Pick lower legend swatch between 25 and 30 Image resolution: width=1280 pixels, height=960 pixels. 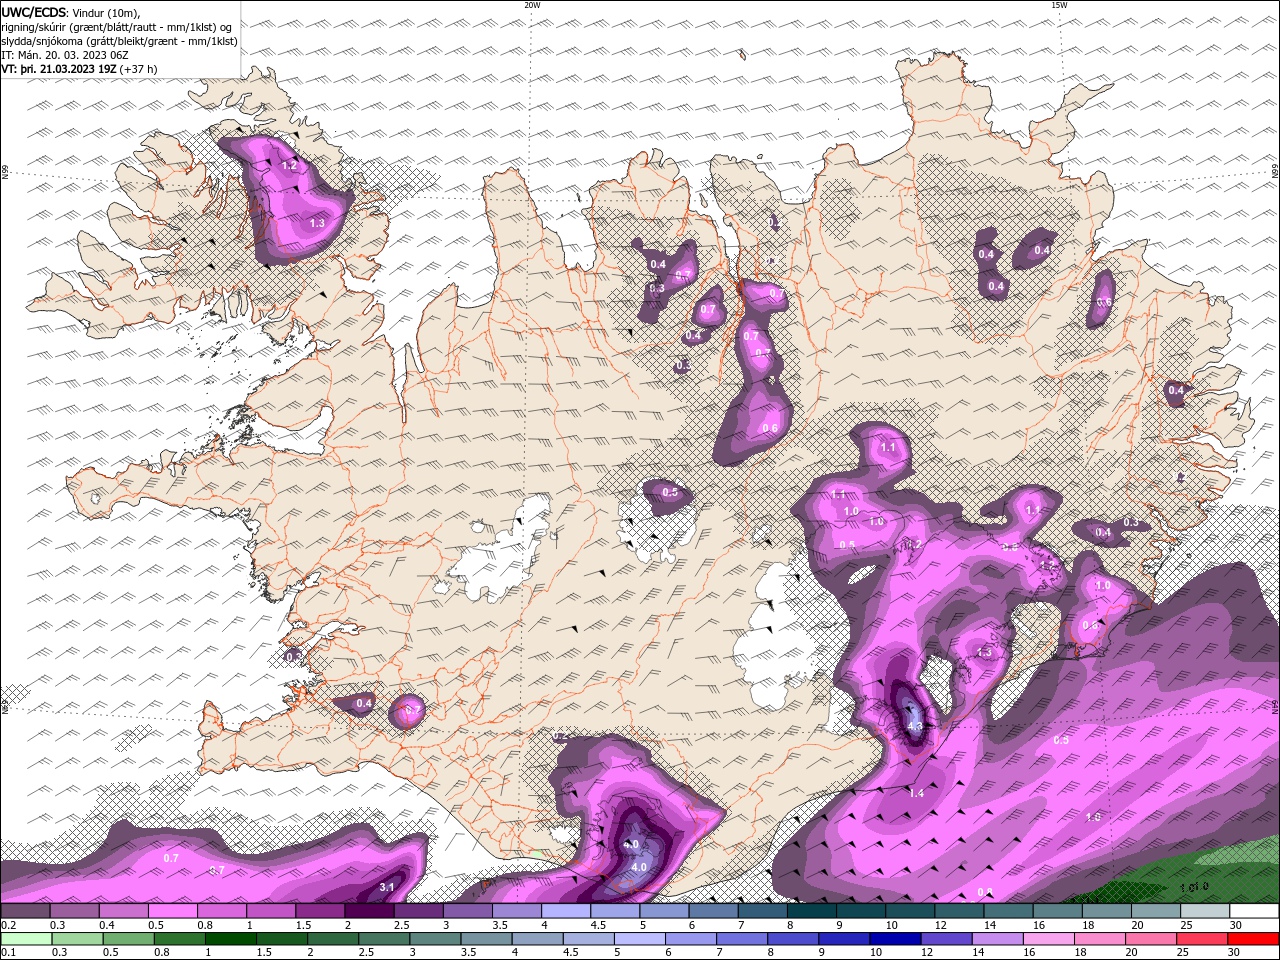tap(1203, 939)
